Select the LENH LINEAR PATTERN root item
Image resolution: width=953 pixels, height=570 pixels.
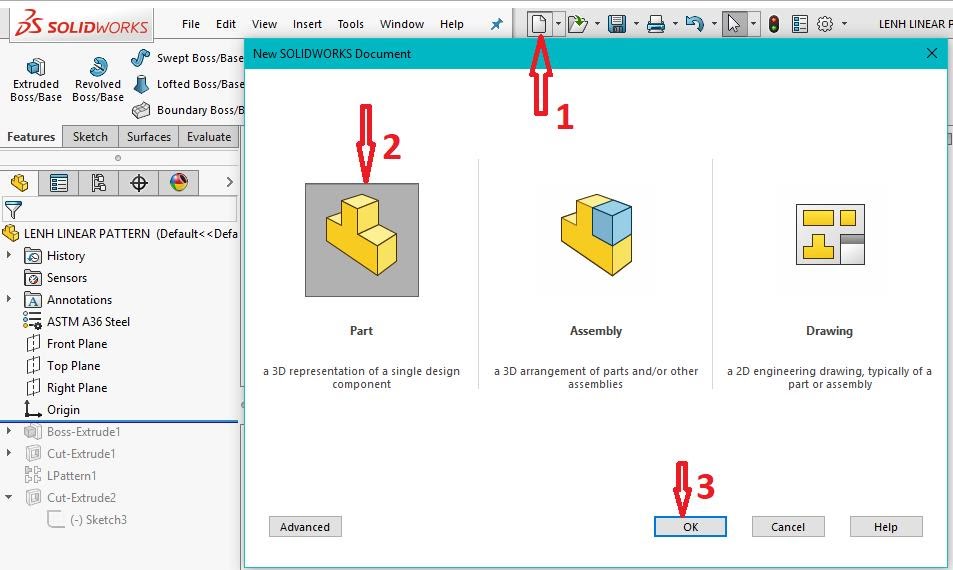pos(120,233)
